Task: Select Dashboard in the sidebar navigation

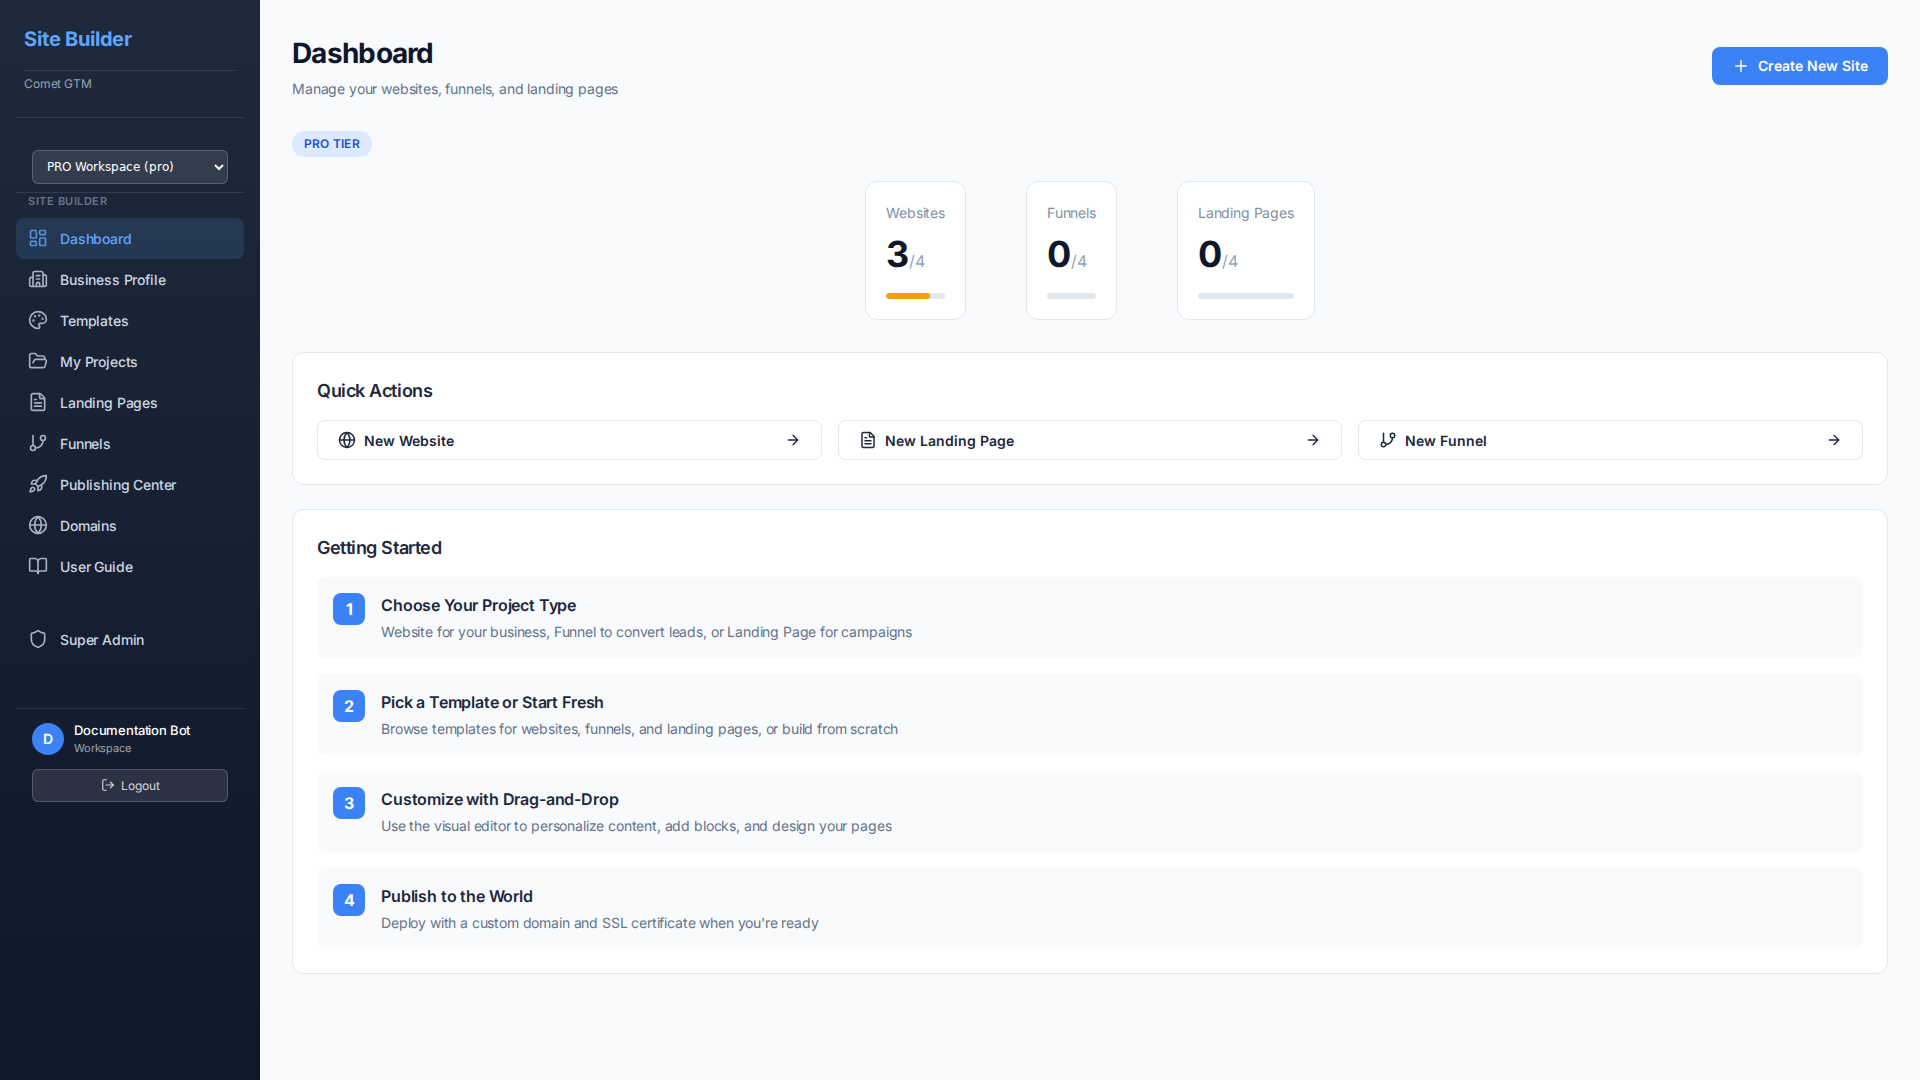Action: [x=95, y=239]
